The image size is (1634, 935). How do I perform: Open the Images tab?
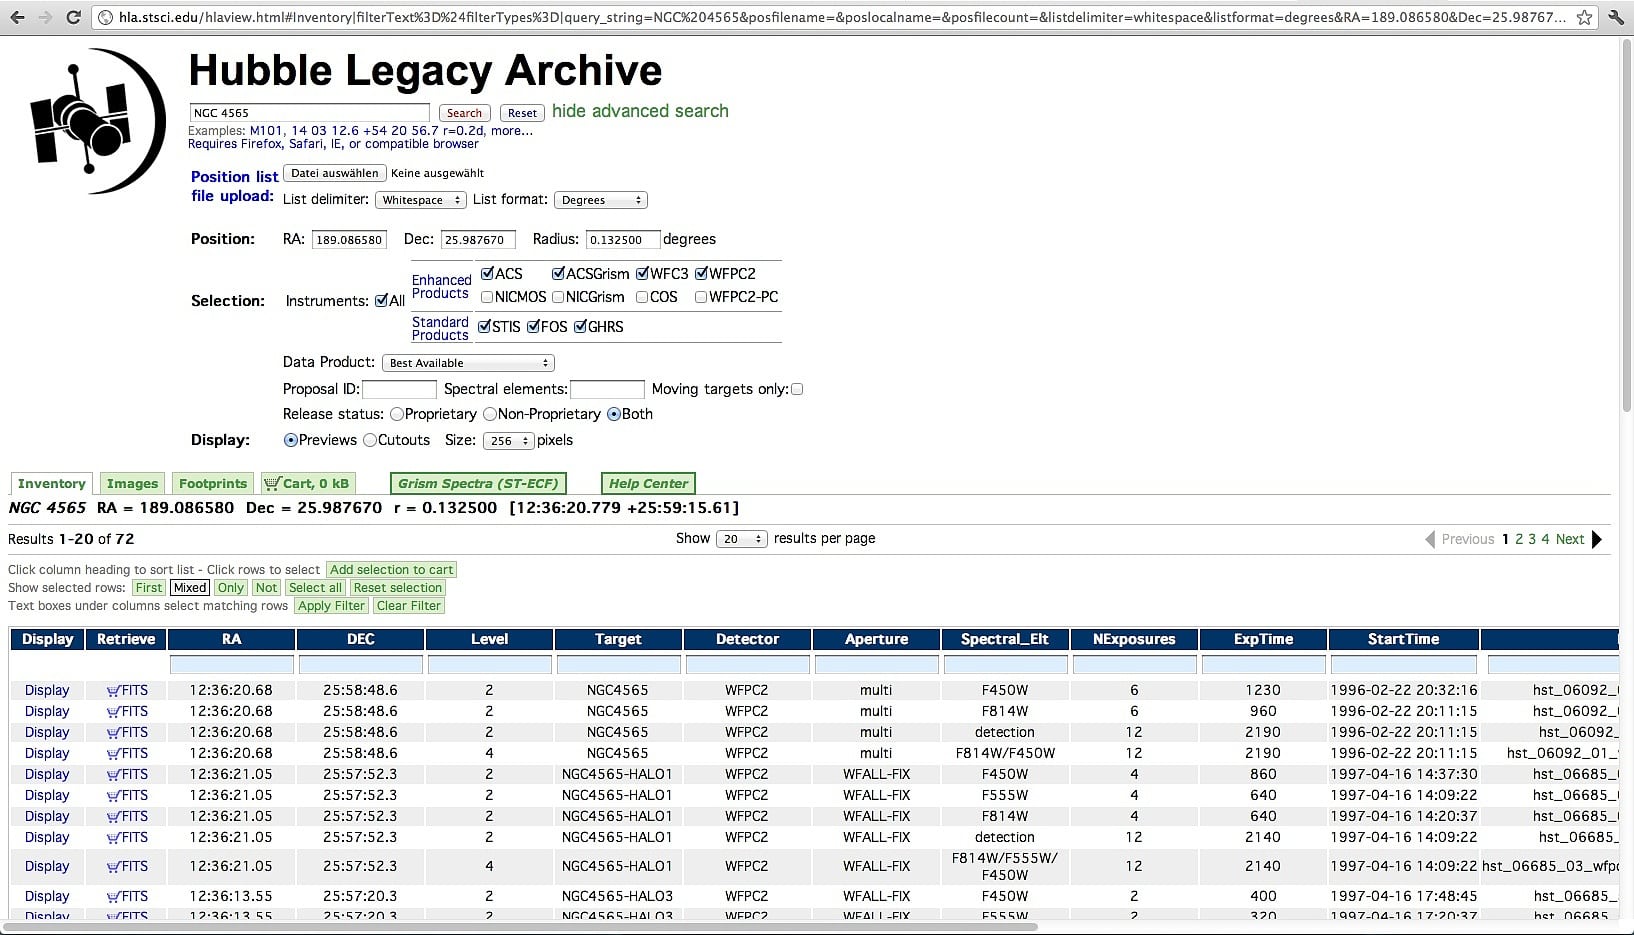[132, 484]
